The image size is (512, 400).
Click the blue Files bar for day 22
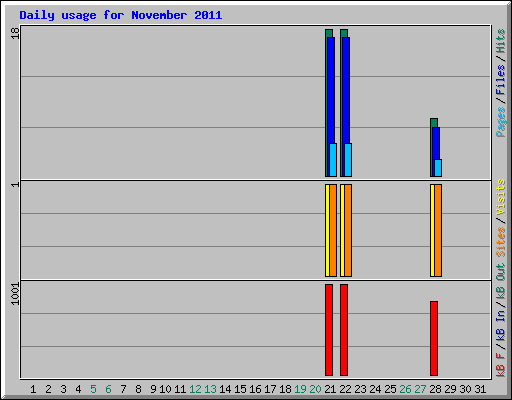click(x=346, y=107)
